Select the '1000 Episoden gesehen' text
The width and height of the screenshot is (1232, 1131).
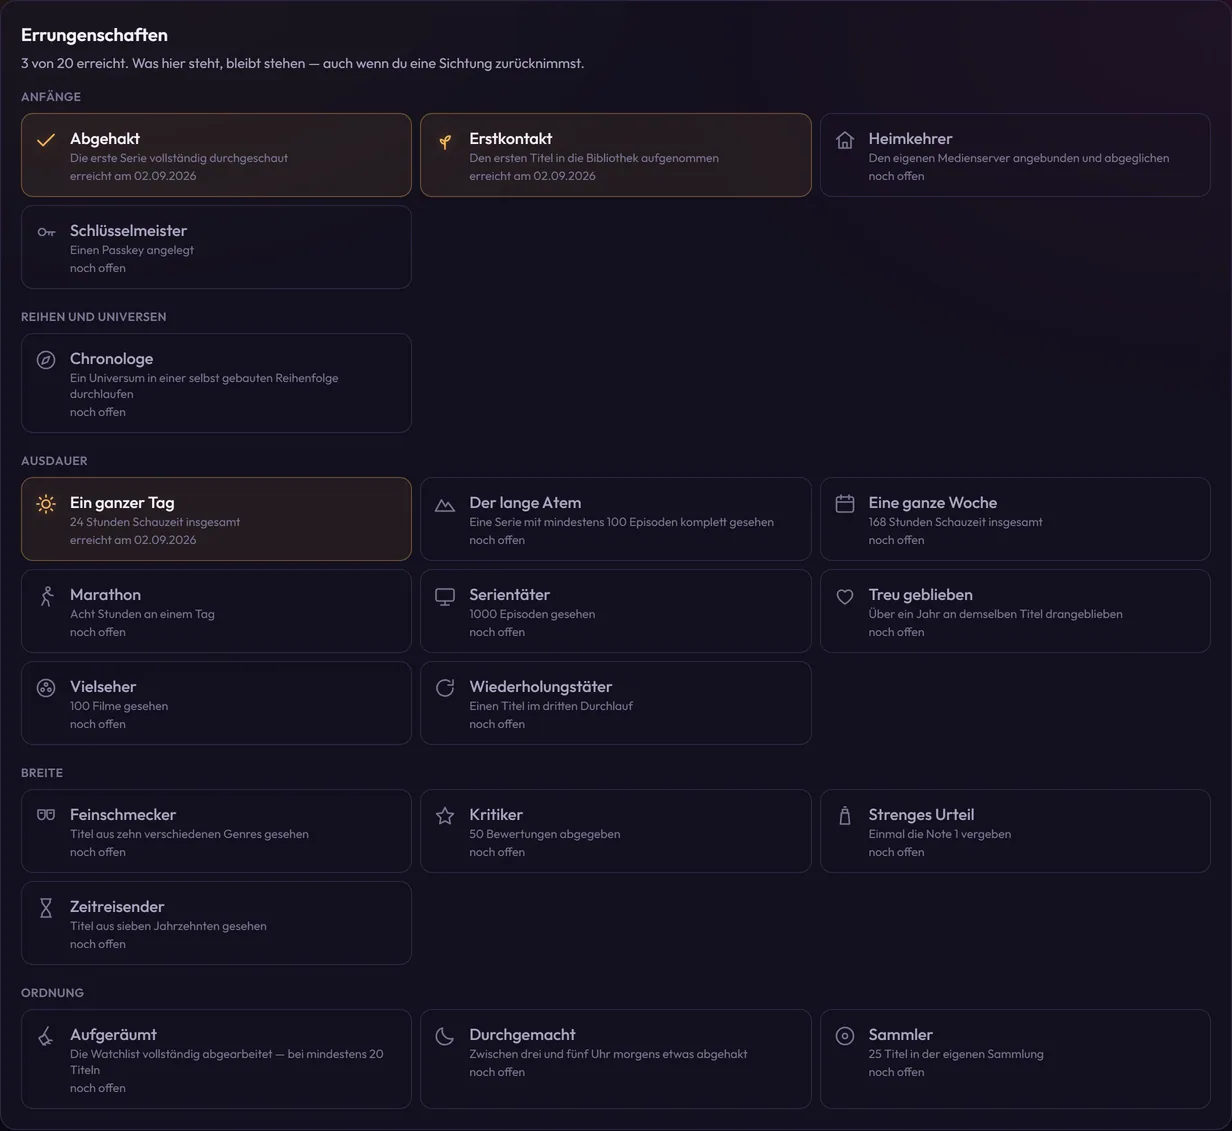point(532,614)
